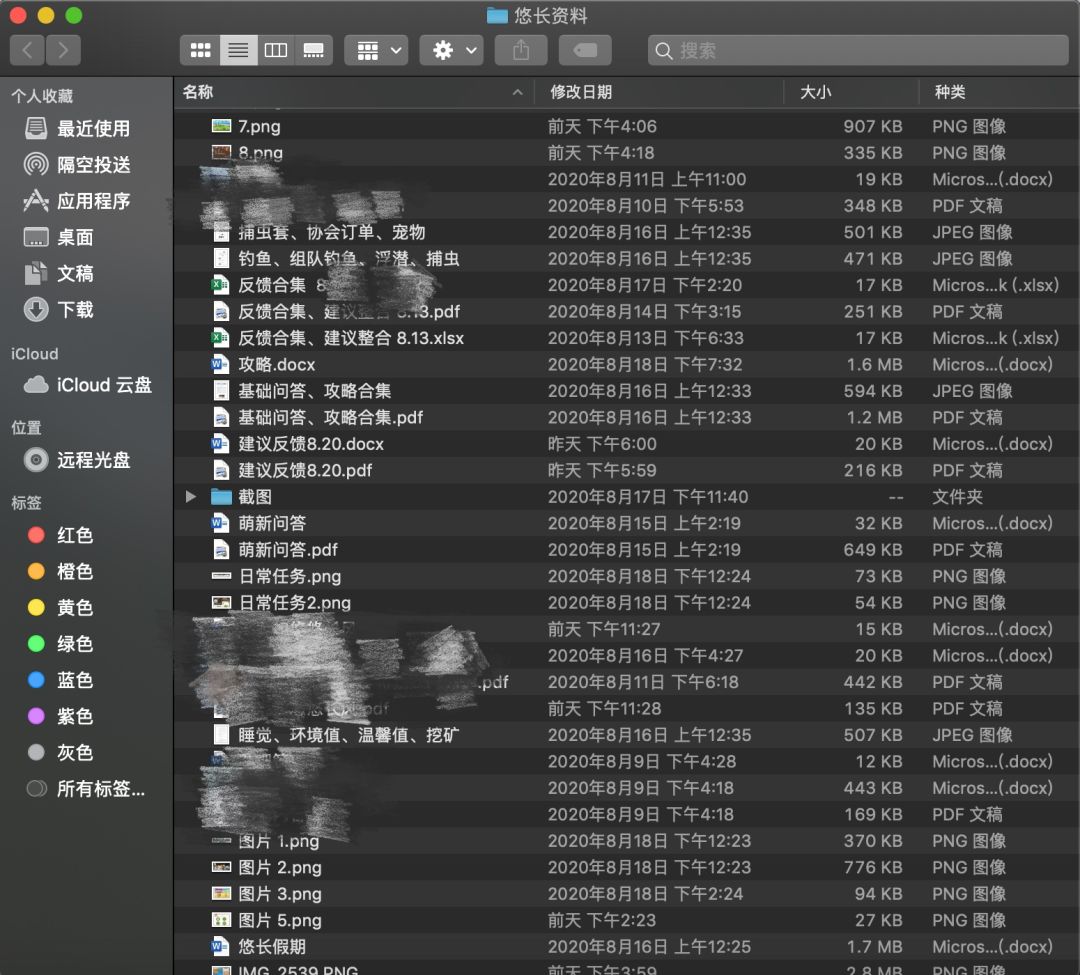Image resolution: width=1080 pixels, height=975 pixels.
Task: Switch to gallery view mode
Action: (313, 50)
